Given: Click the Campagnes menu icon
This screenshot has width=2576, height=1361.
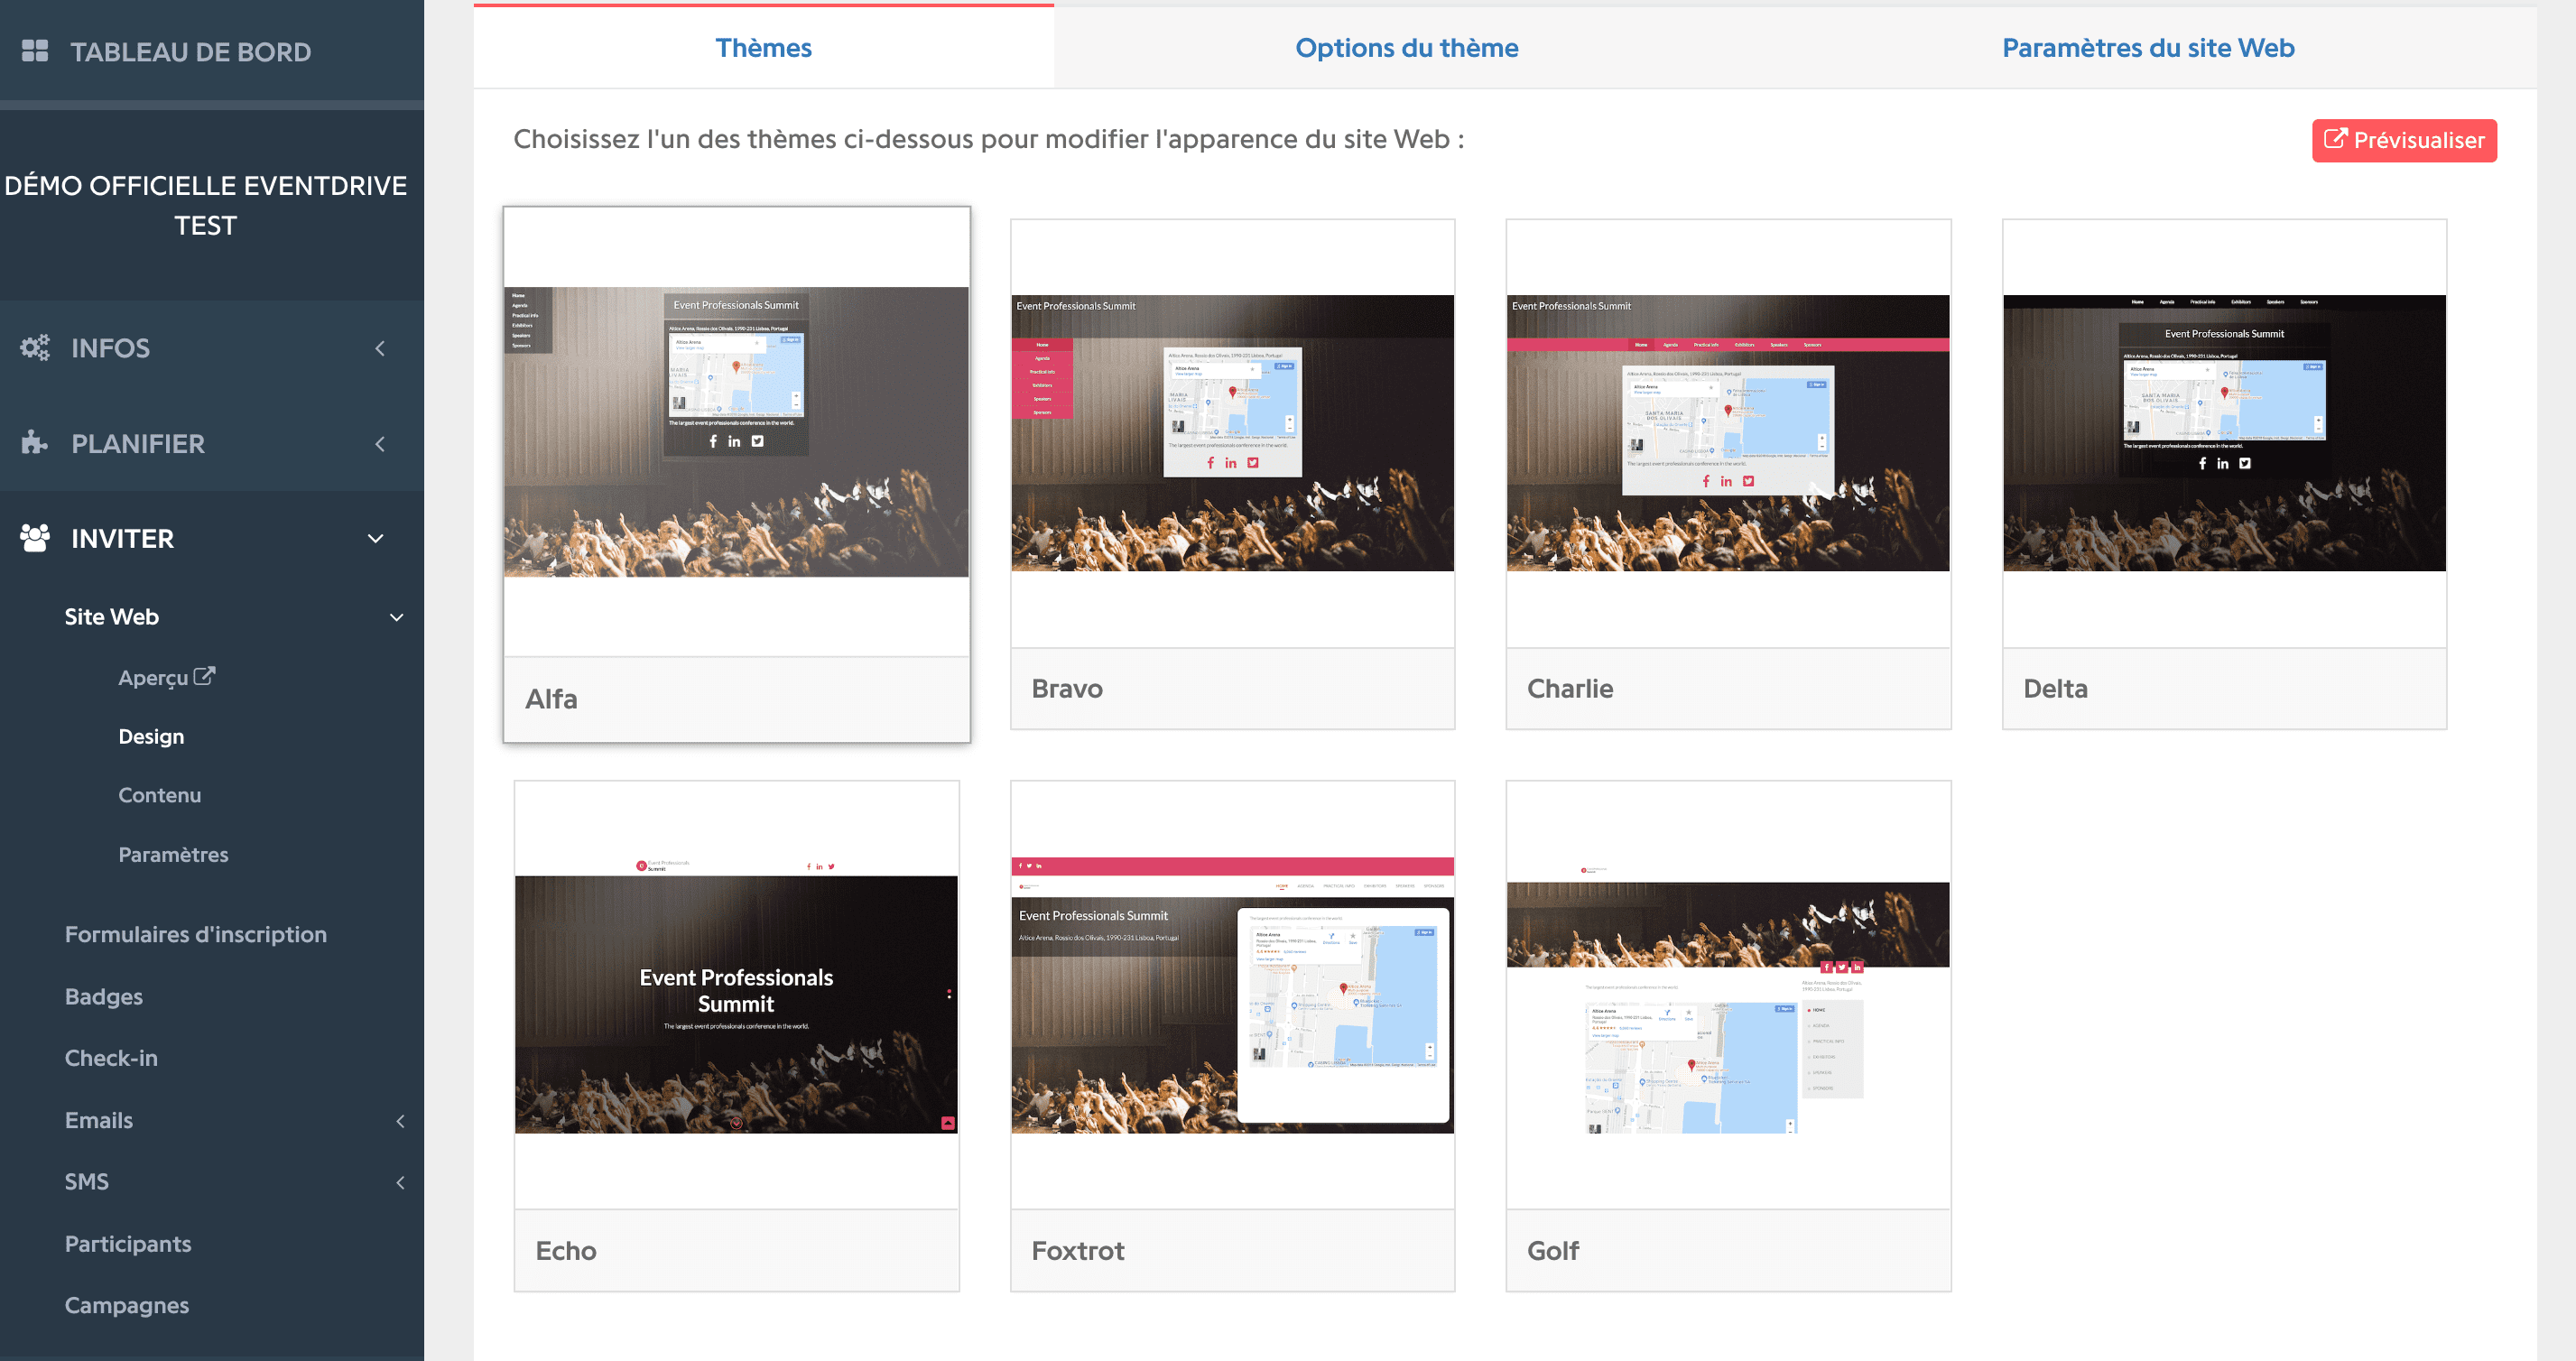Looking at the screenshot, I should (126, 1303).
